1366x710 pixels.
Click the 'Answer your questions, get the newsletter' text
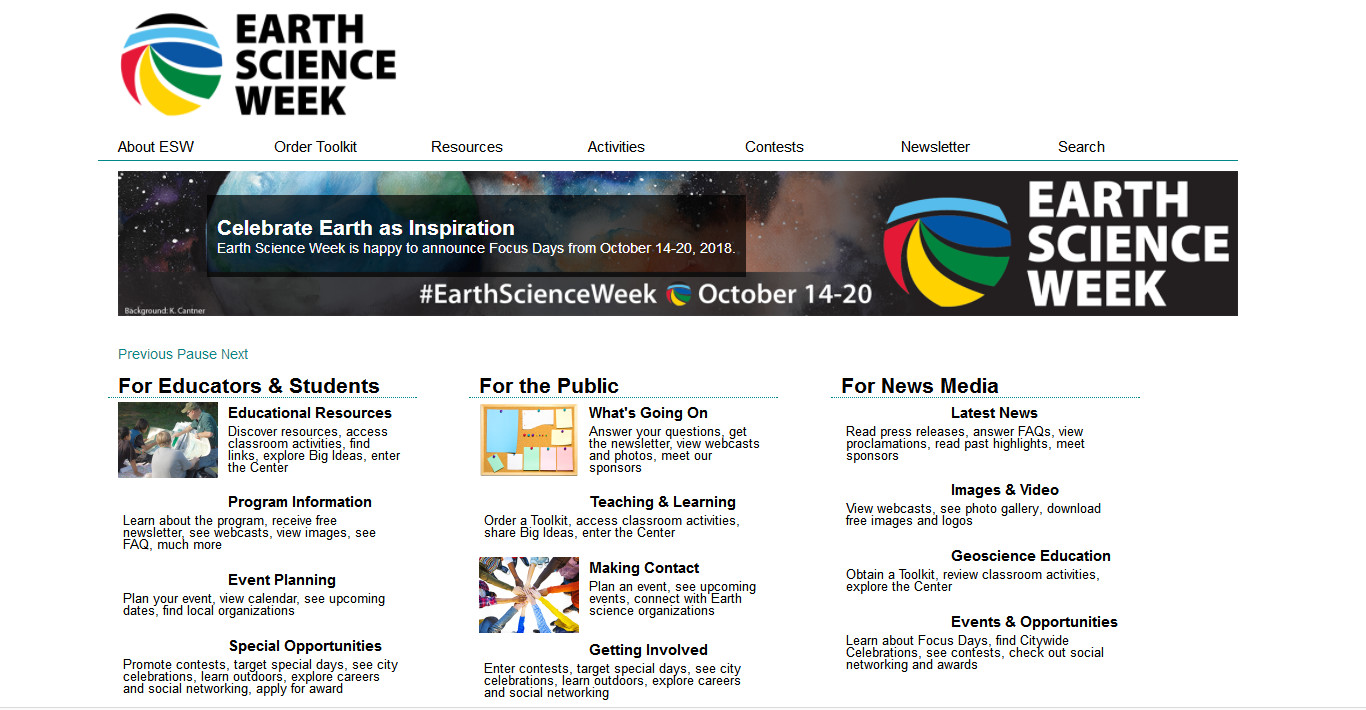click(x=674, y=450)
